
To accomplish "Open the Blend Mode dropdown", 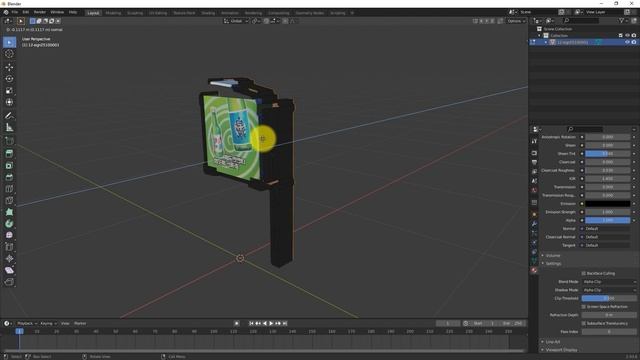I will point(609,282).
